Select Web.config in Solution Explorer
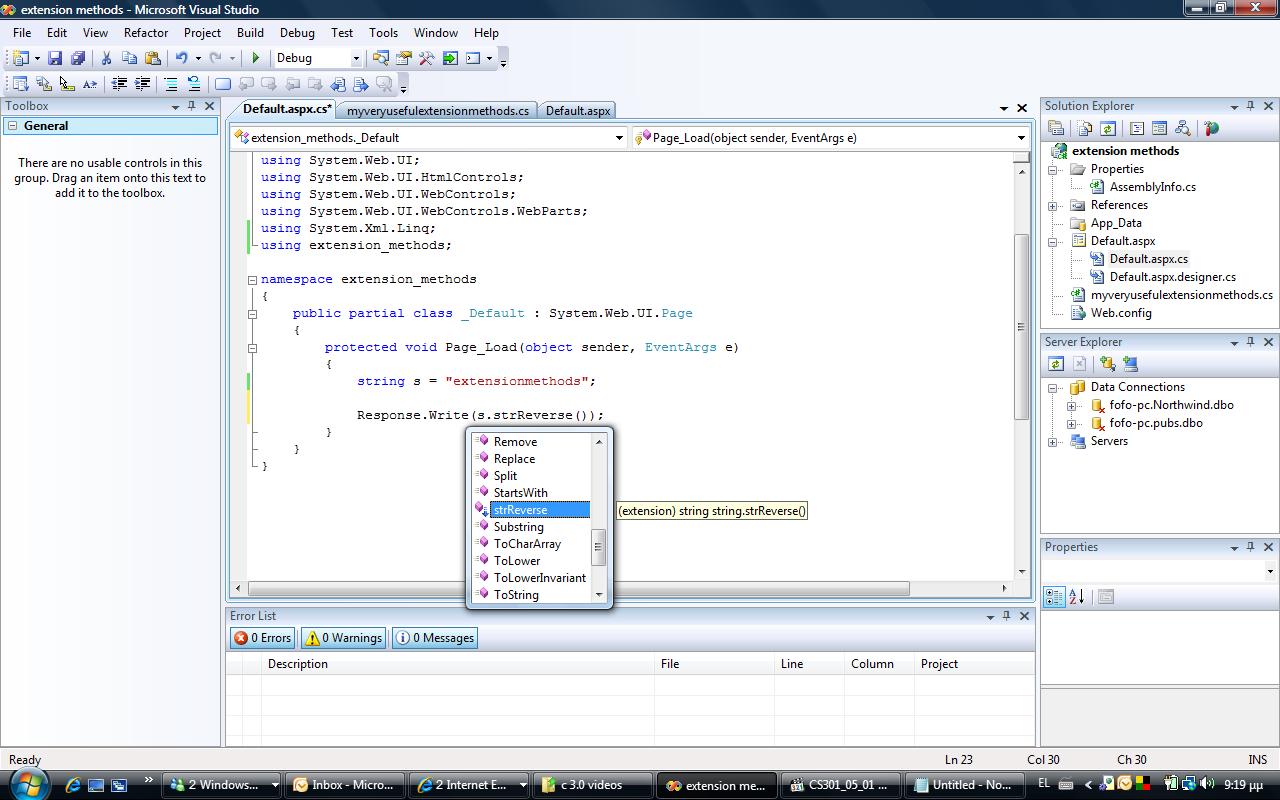Screen dimensions: 1280x800 click(x=1121, y=313)
